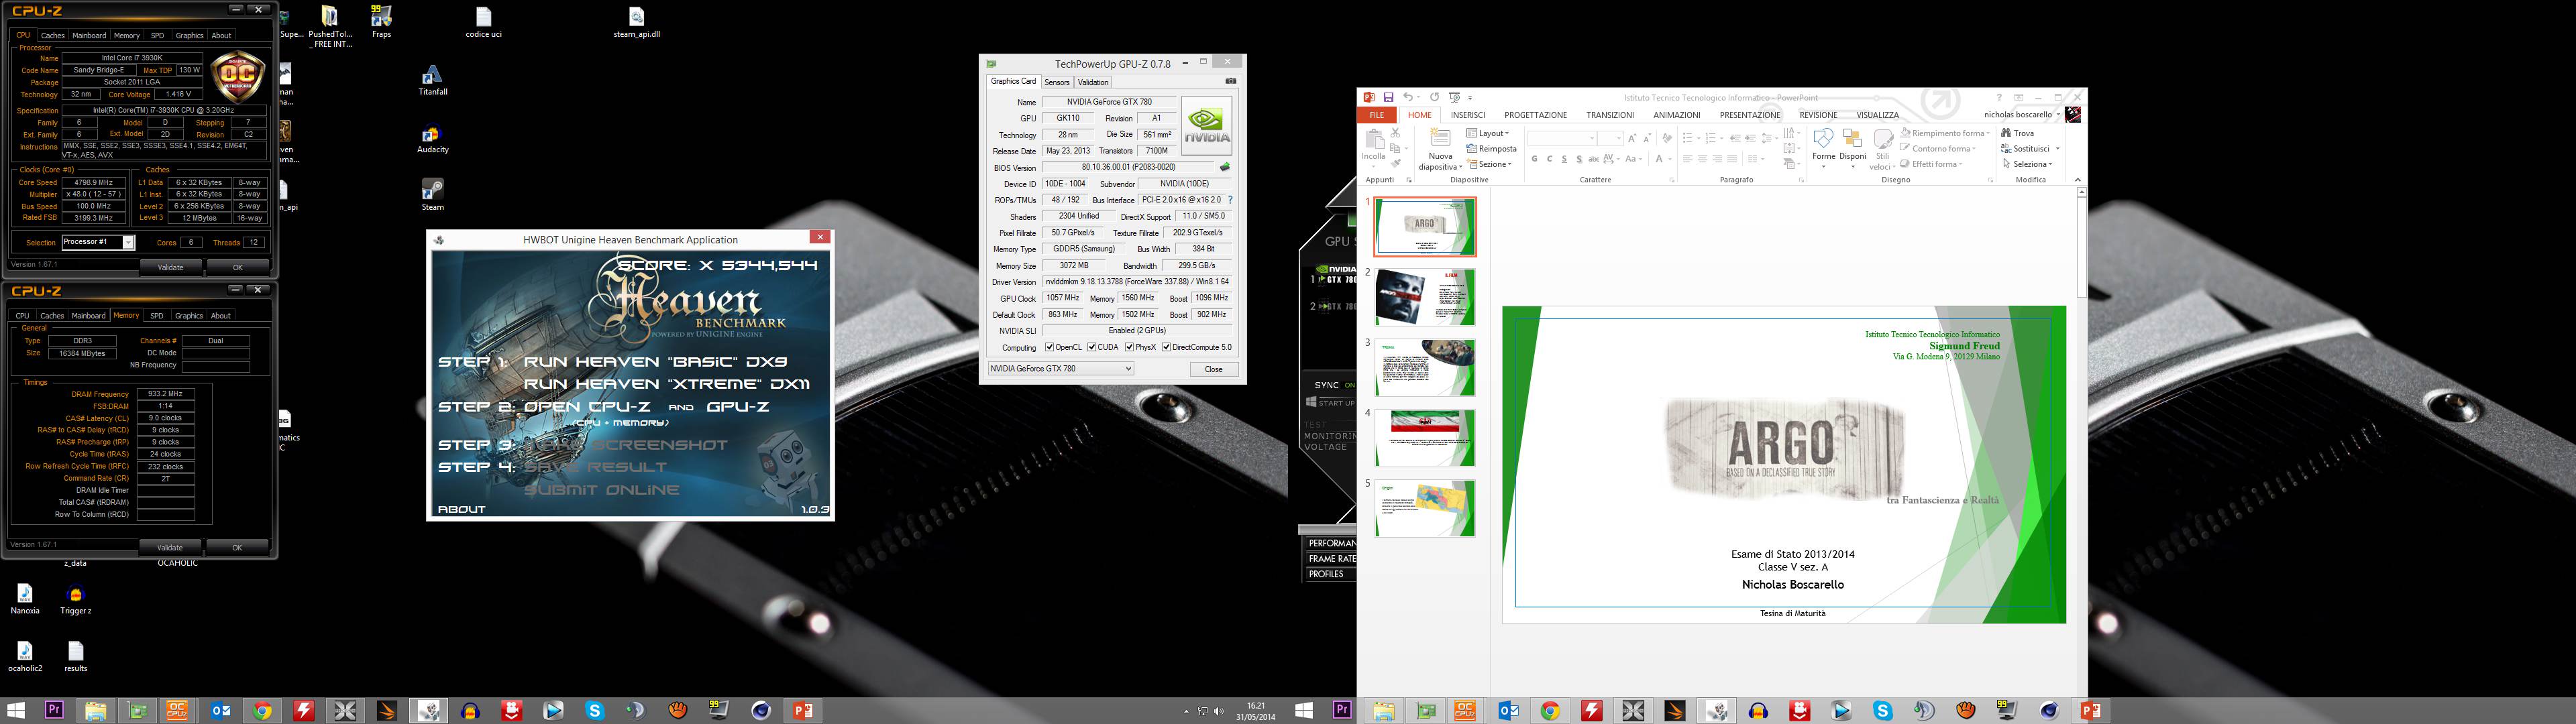The image size is (2576, 724).
Task: Center-align text in the Paragrafo group
Action: pyautogui.click(x=1702, y=159)
